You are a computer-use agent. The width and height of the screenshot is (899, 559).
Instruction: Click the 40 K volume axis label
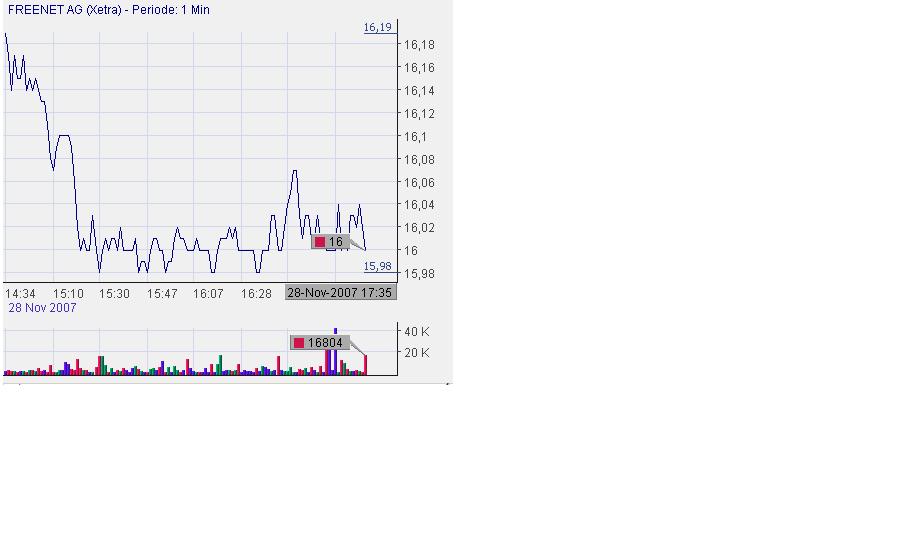[x=416, y=331]
